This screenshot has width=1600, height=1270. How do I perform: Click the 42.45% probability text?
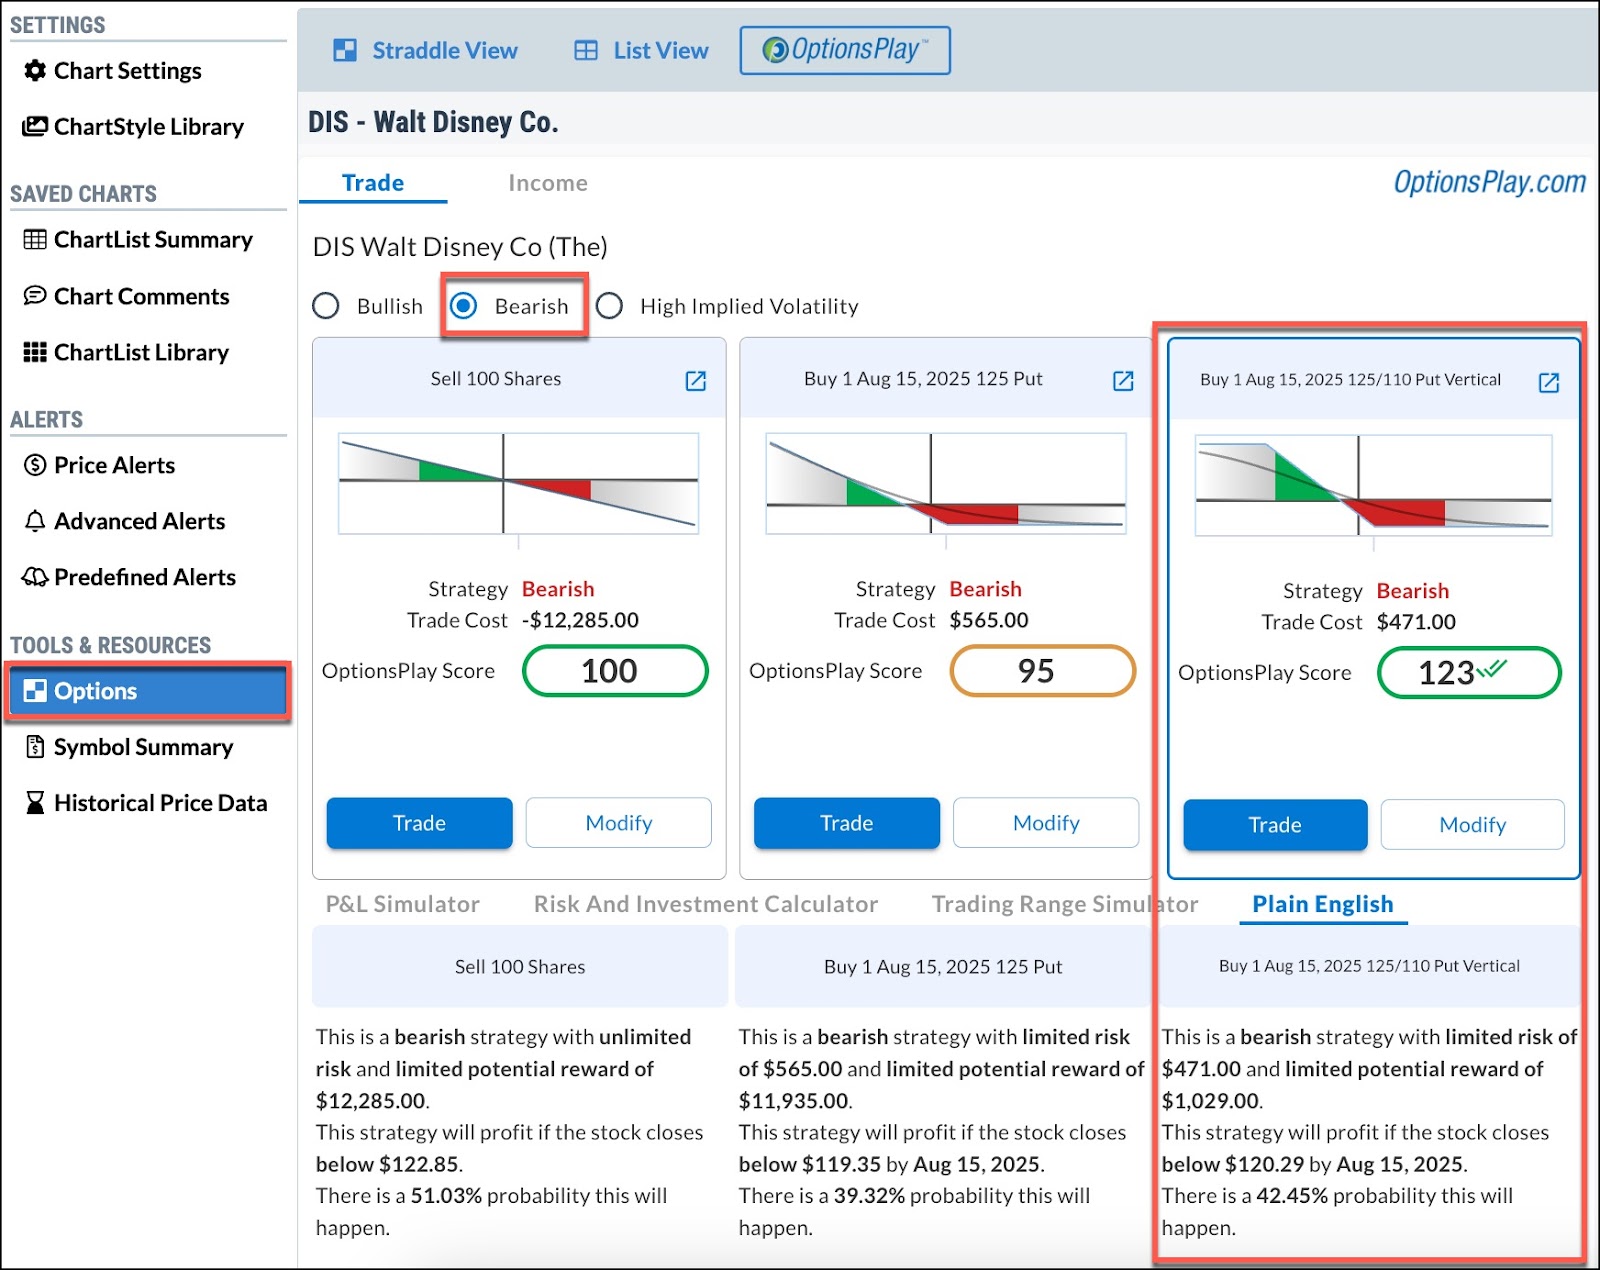coord(1292,1196)
